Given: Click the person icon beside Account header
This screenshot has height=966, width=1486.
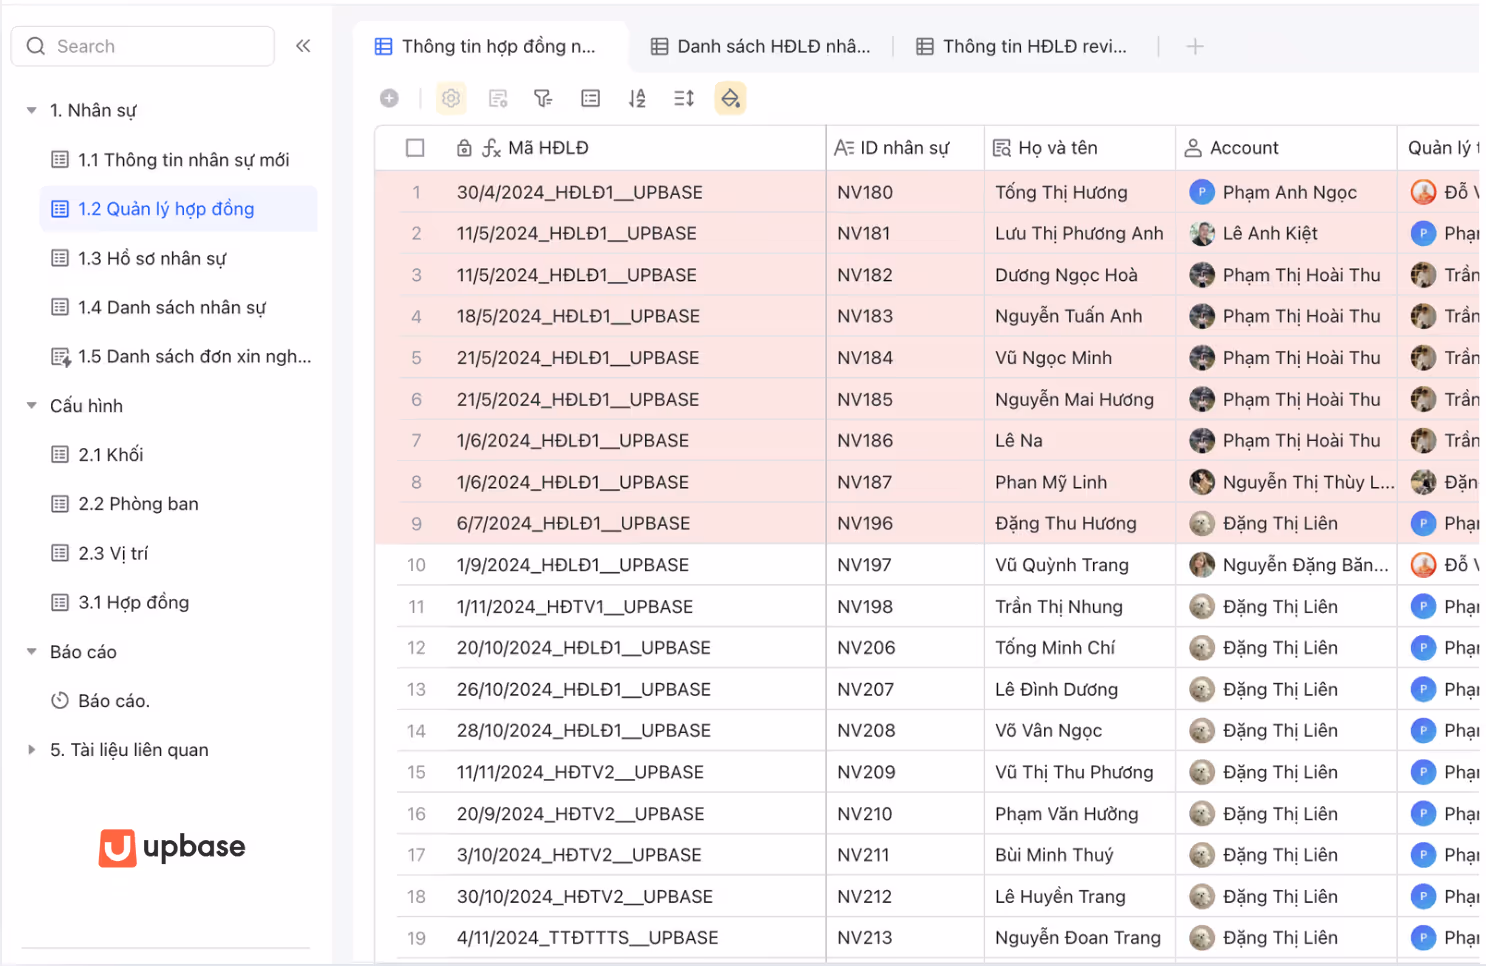Looking at the screenshot, I should point(1193,148).
